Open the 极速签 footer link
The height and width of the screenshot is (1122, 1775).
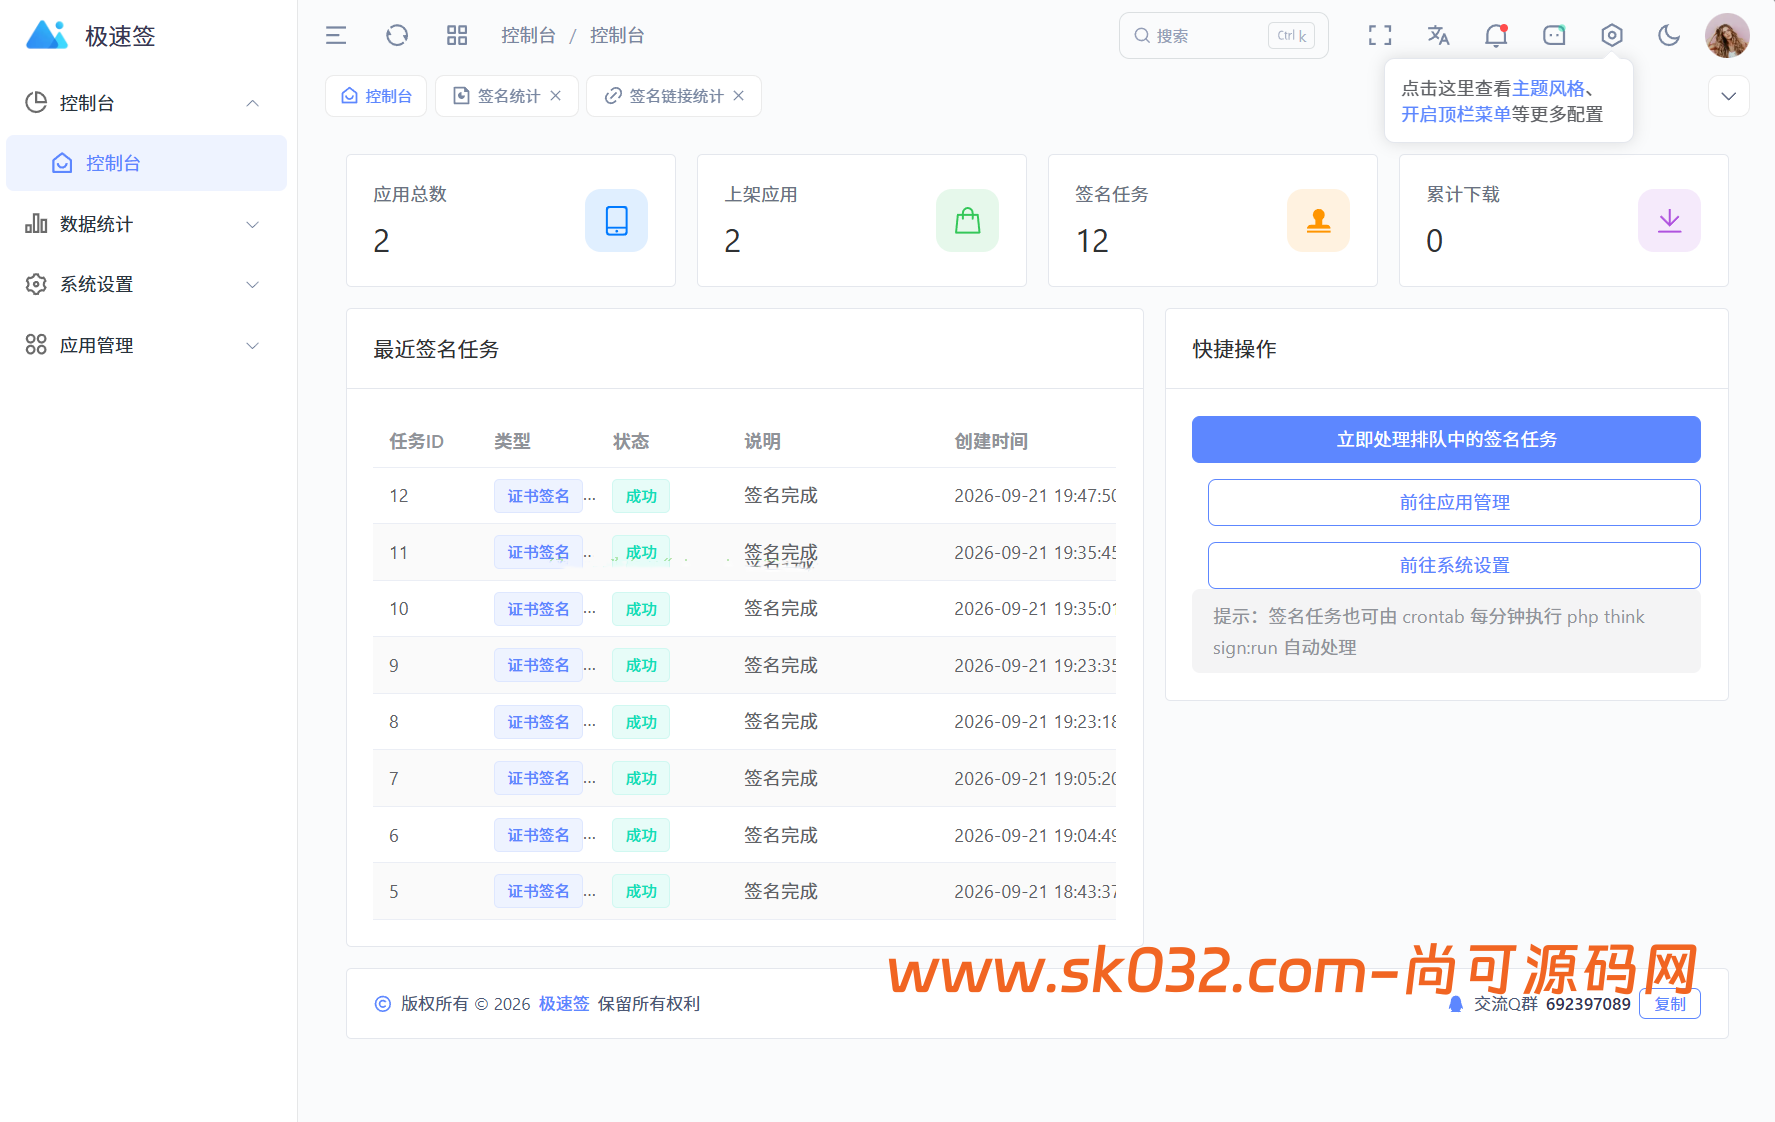click(x=564, y=1004)
